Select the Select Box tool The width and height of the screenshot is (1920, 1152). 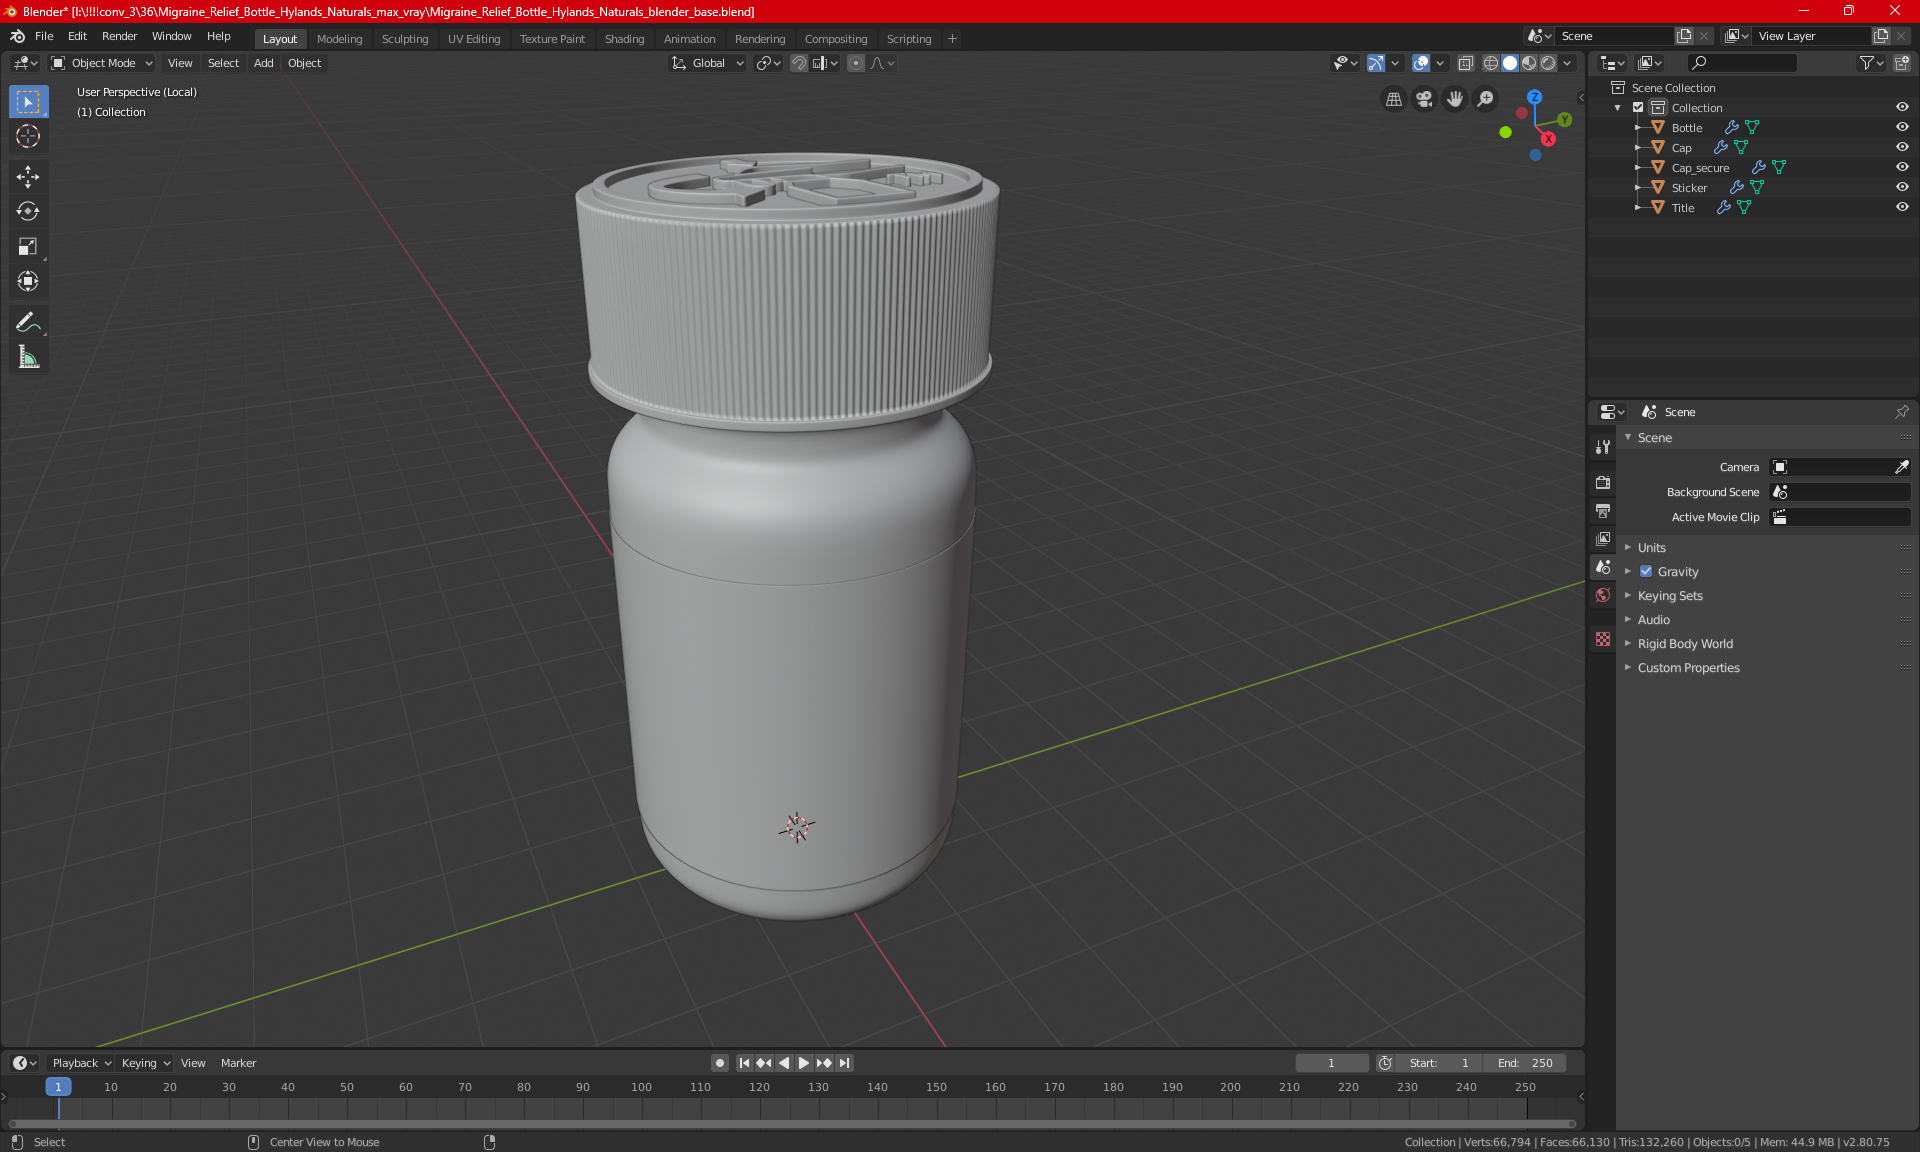[x=28, y=102]
